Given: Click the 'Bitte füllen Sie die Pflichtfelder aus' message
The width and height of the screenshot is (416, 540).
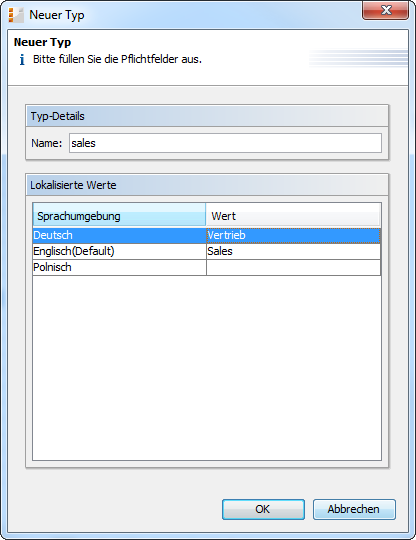Looking at the screenshot, I should (x=117, y=59).
